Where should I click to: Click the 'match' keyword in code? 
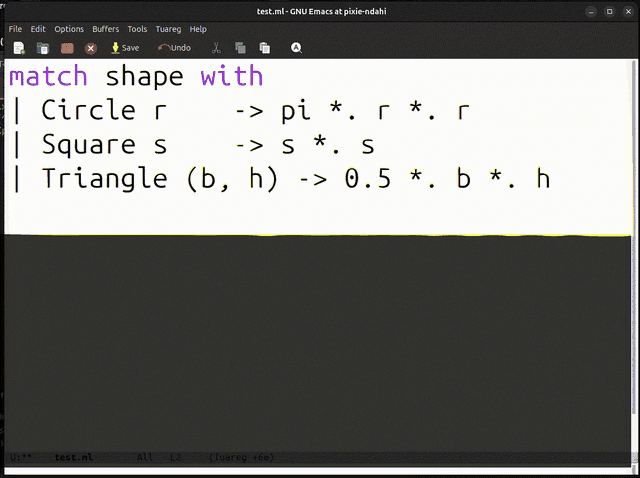pyautogui.click(x=48, y=76)
